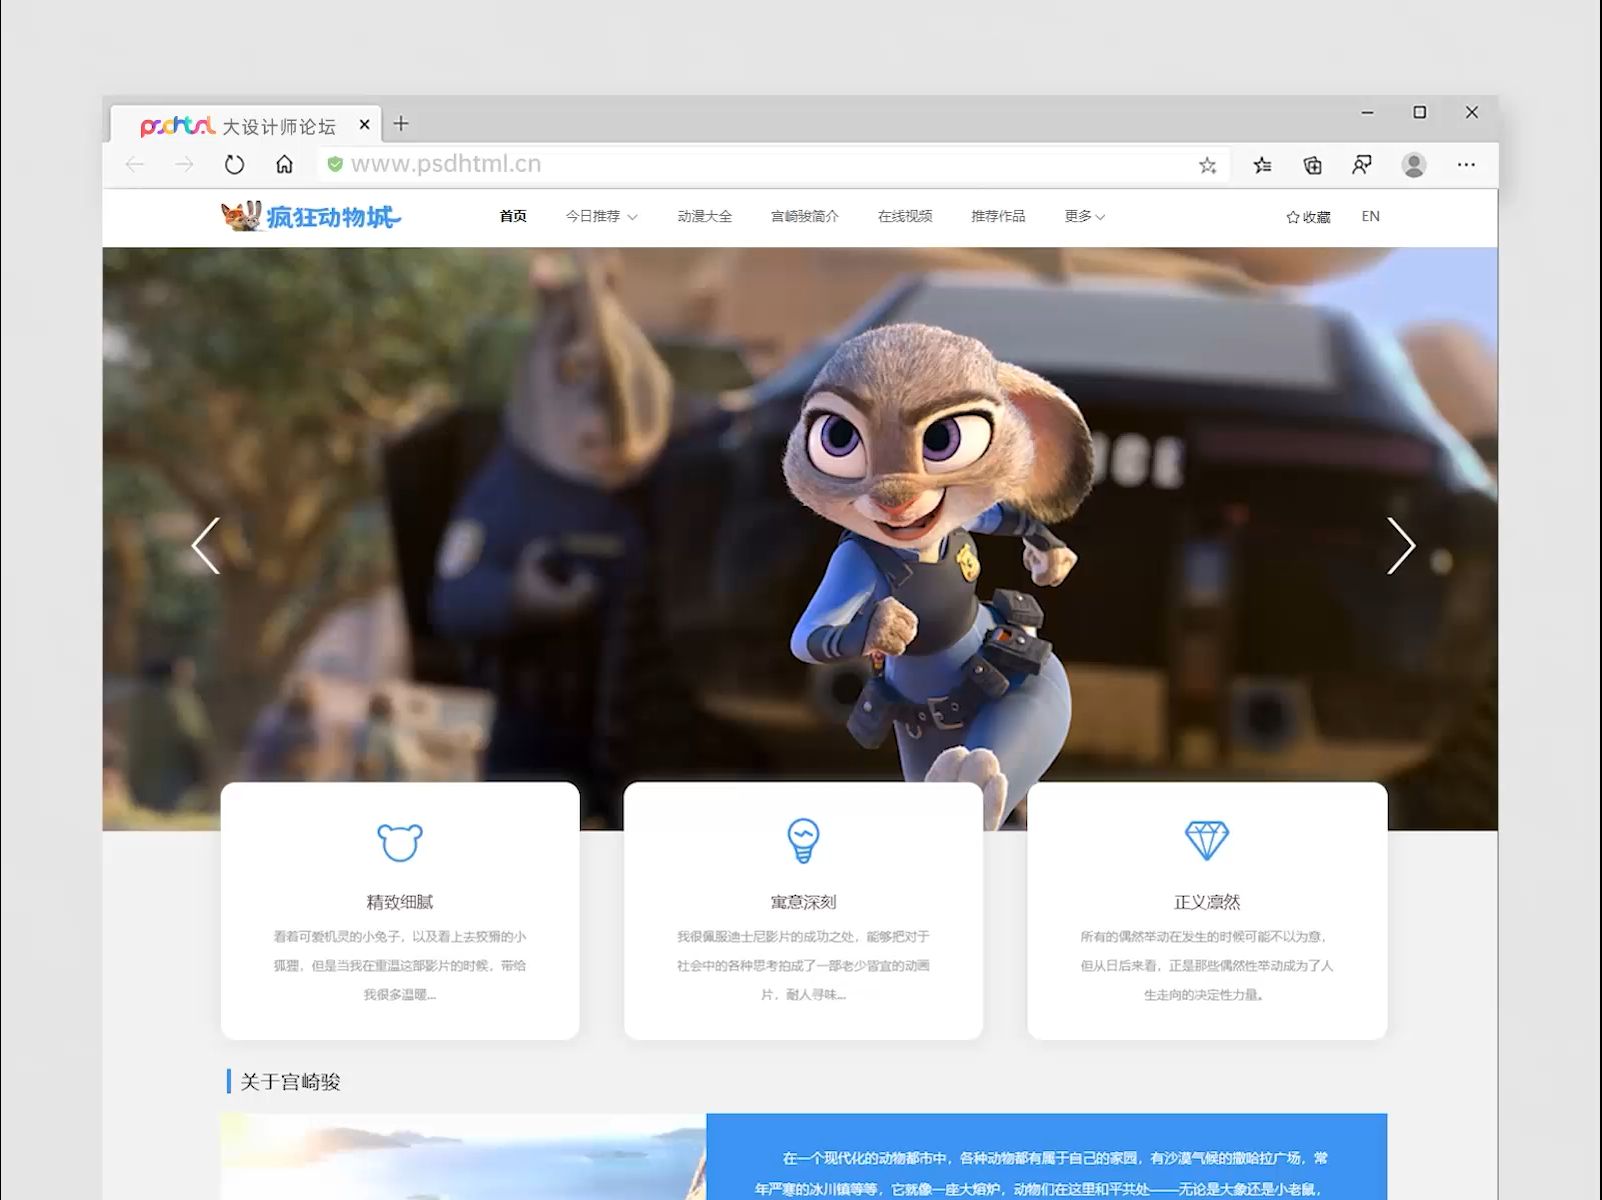1602x1200 pixels.
Task: Click the 正义凛然 card title
Action: click(x=1207, y=902)
